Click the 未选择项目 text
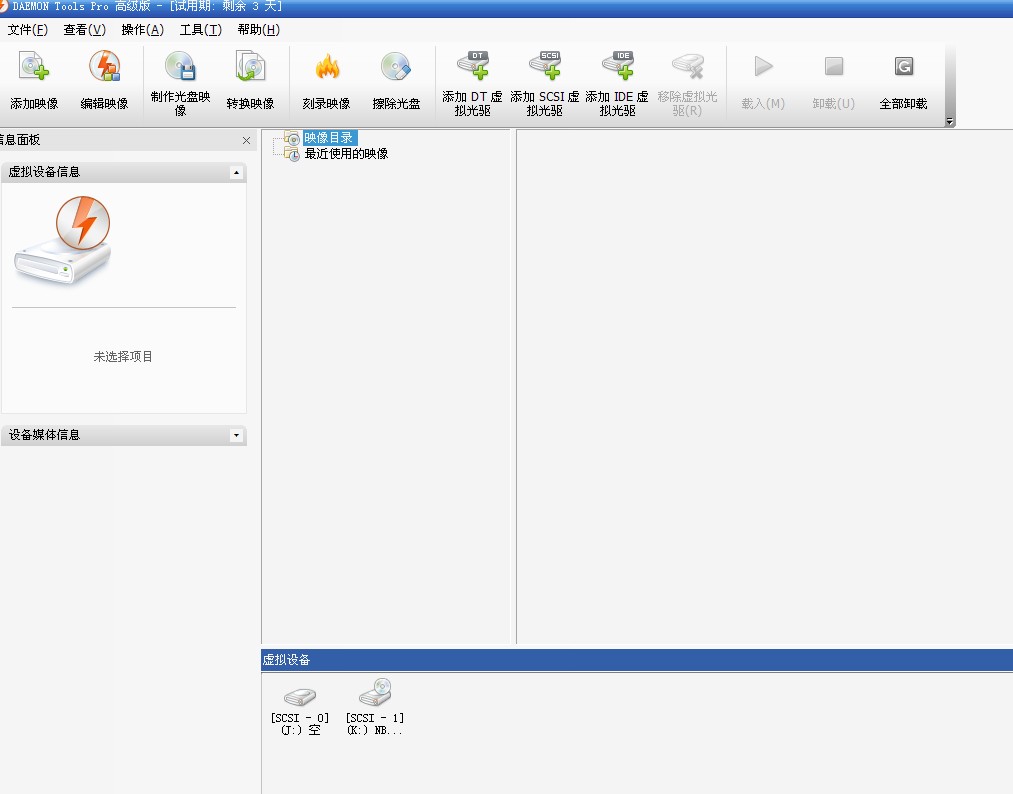1013x794 pixels. click(123, 357)
